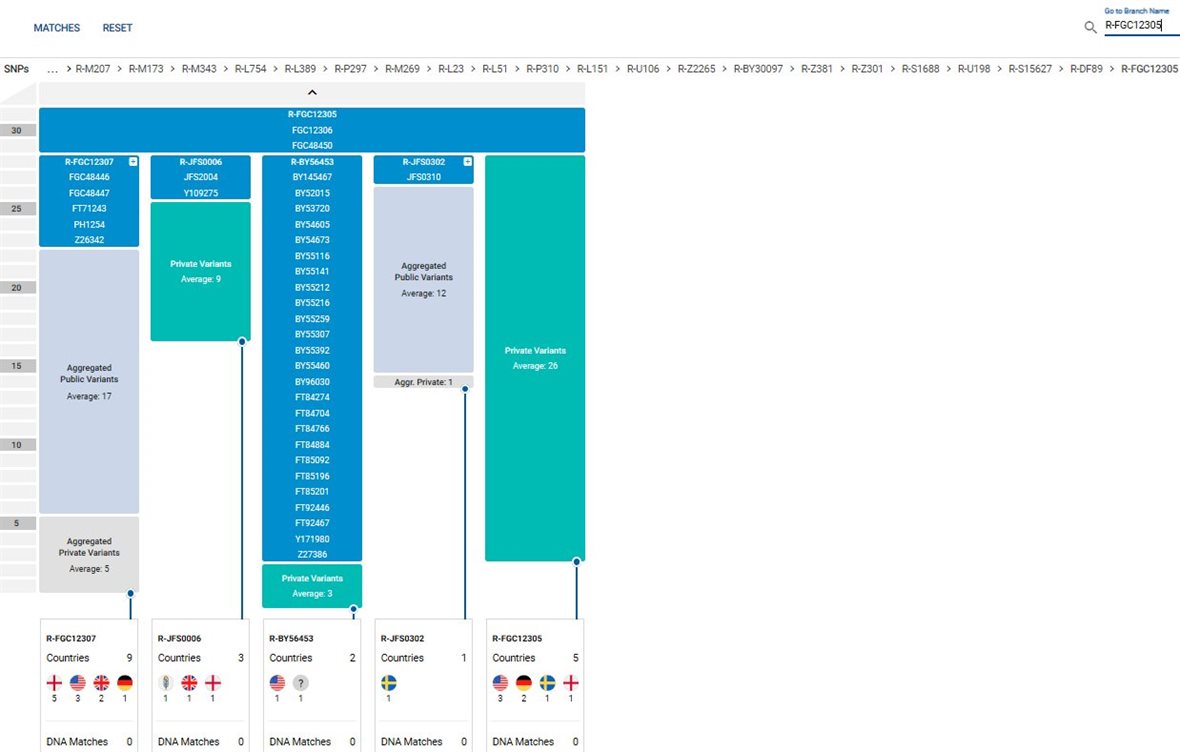This screenshot has width=1180, height=752.
Task: Select R-DF89 in the breadcrumb path
Action: click(1086, 69)
